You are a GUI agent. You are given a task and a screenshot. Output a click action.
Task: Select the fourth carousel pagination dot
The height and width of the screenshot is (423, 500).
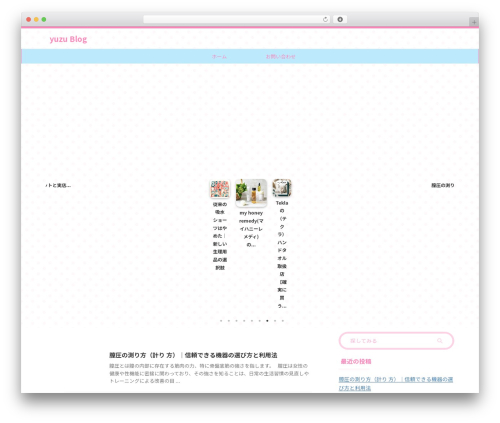click(244, 321)
